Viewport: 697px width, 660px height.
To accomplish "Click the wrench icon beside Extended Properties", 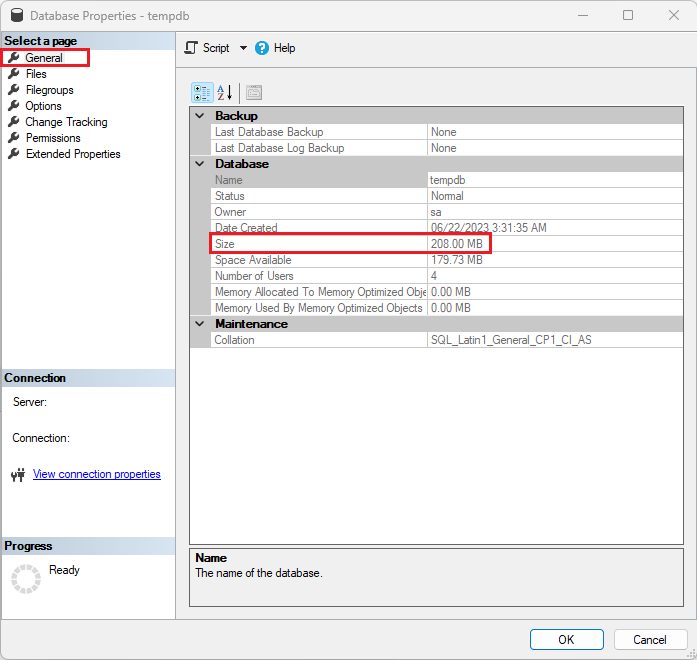I will [14, 153].
